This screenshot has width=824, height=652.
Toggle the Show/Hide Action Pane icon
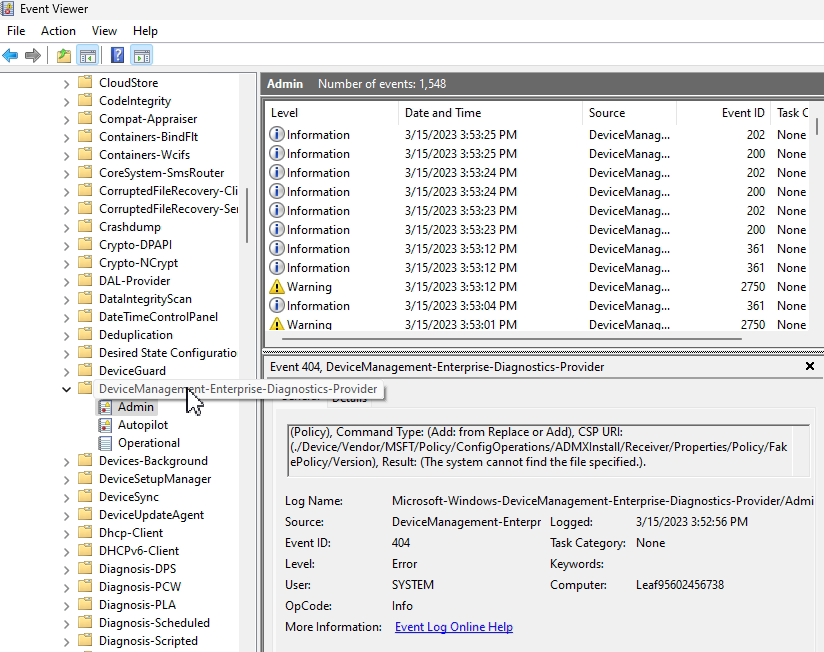(x=142, y=55)
